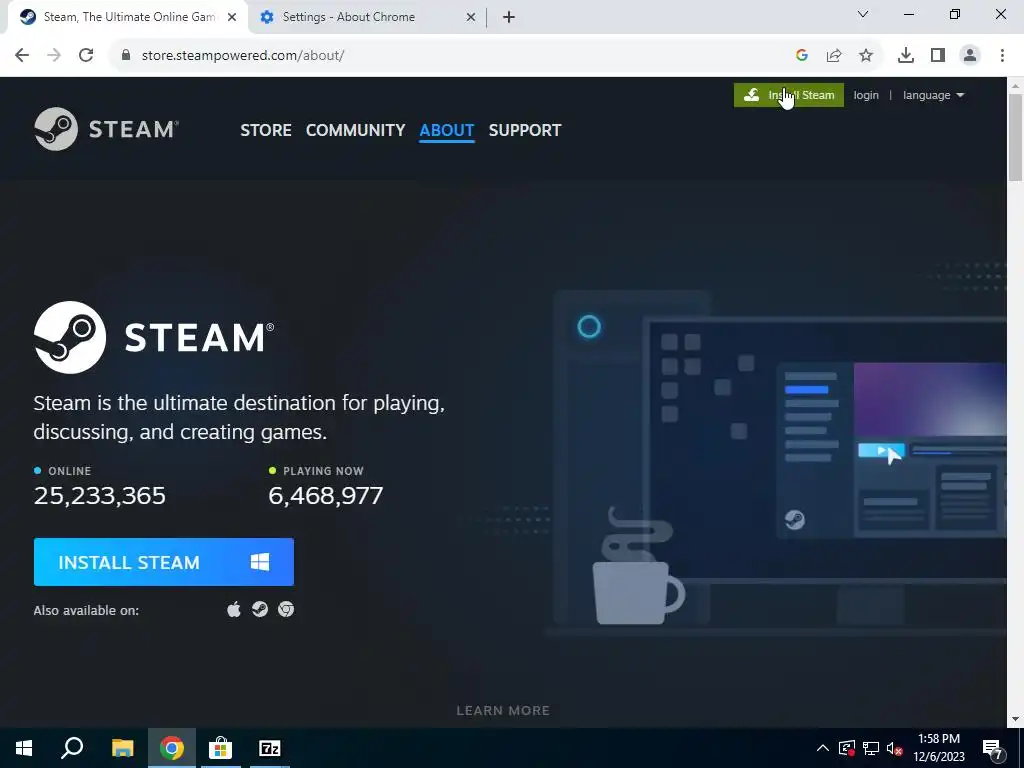Open the SteamOS download icon below Install
This screenshot has height=768, width=1024.
(x=260, y=609)
